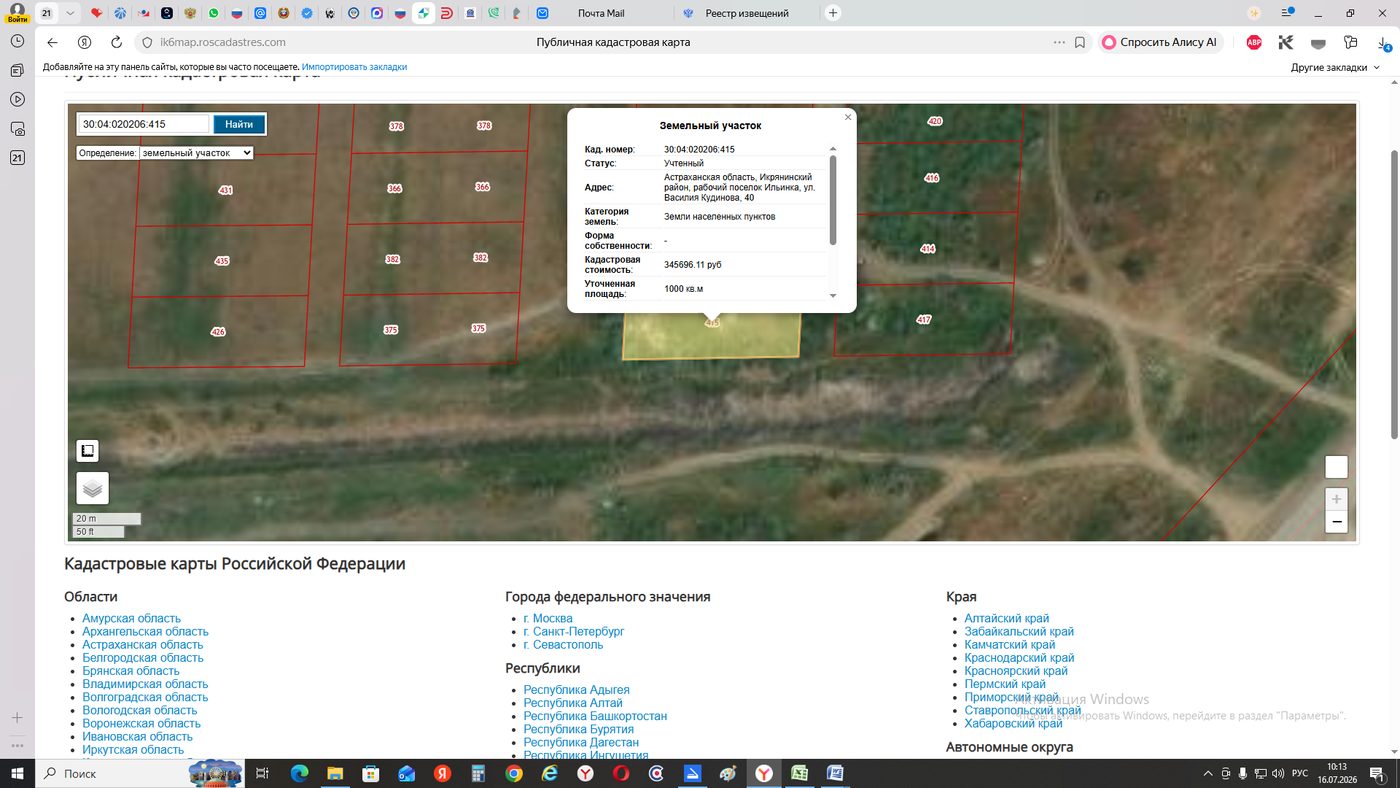The height and width of the screenshot is (788, 1400).
Task: Switch to the Реестр извещений tab
Action: tap(746, 13)
